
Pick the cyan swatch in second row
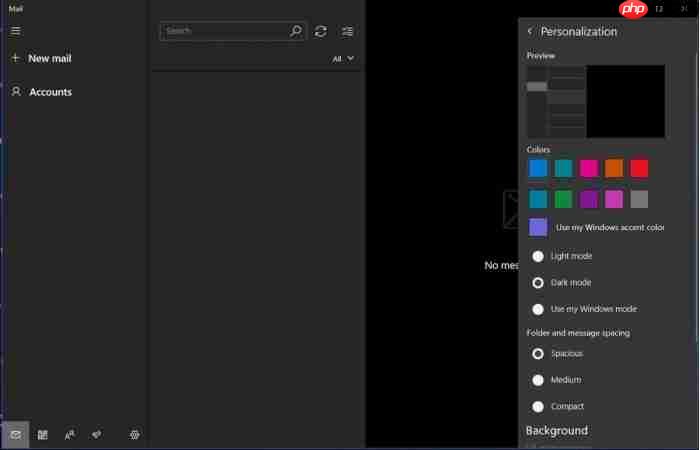coord(538,199)
